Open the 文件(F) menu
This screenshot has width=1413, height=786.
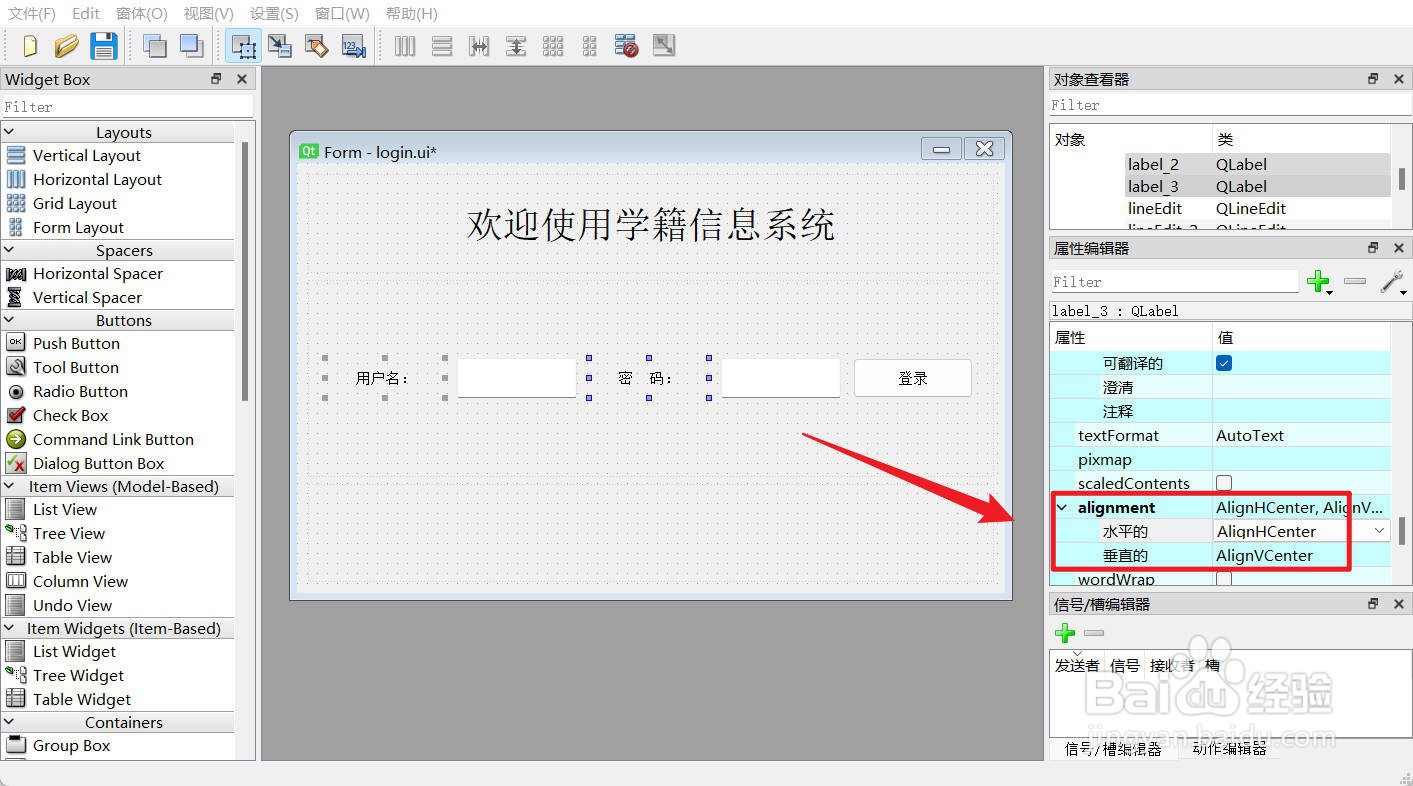(30, 13)
